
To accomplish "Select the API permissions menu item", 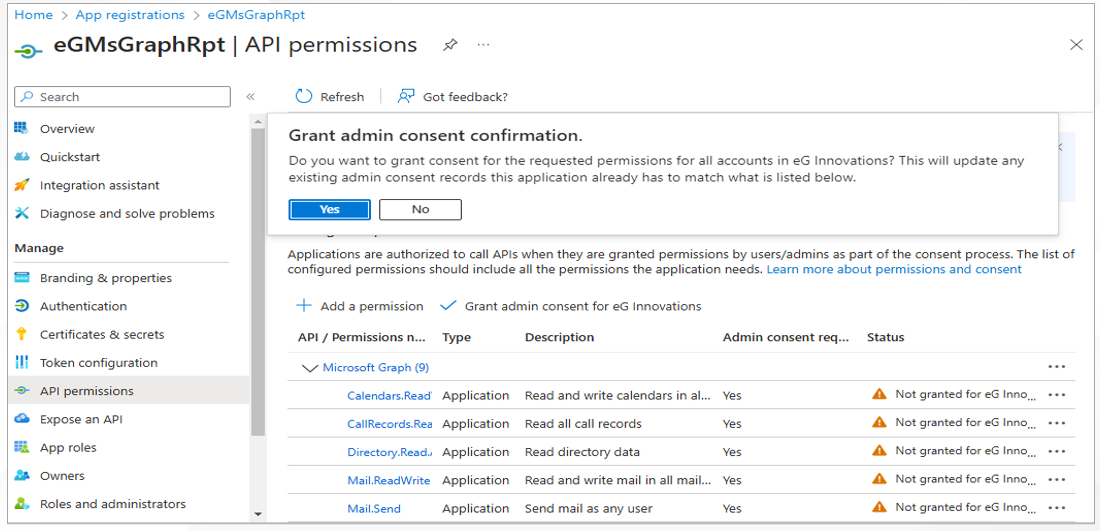I will (x=128, y=391).
